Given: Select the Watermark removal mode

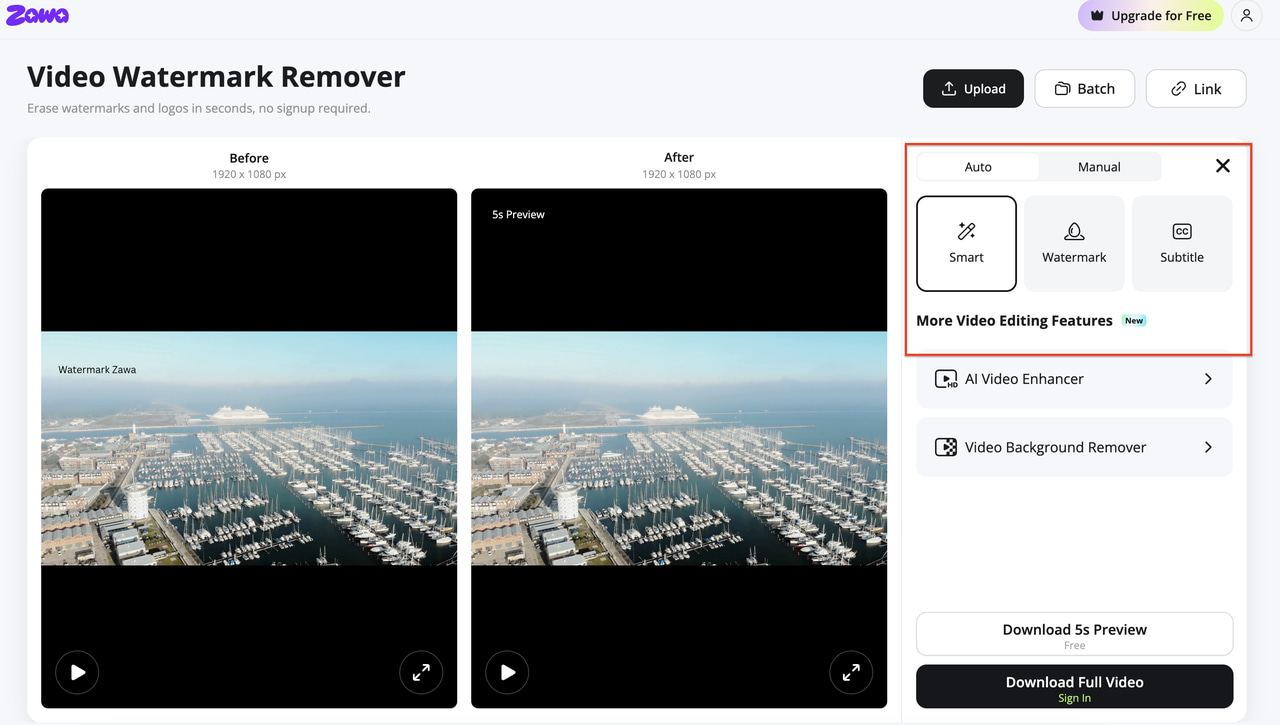Looking at the screenshot, I should [x=1074, y=243].
